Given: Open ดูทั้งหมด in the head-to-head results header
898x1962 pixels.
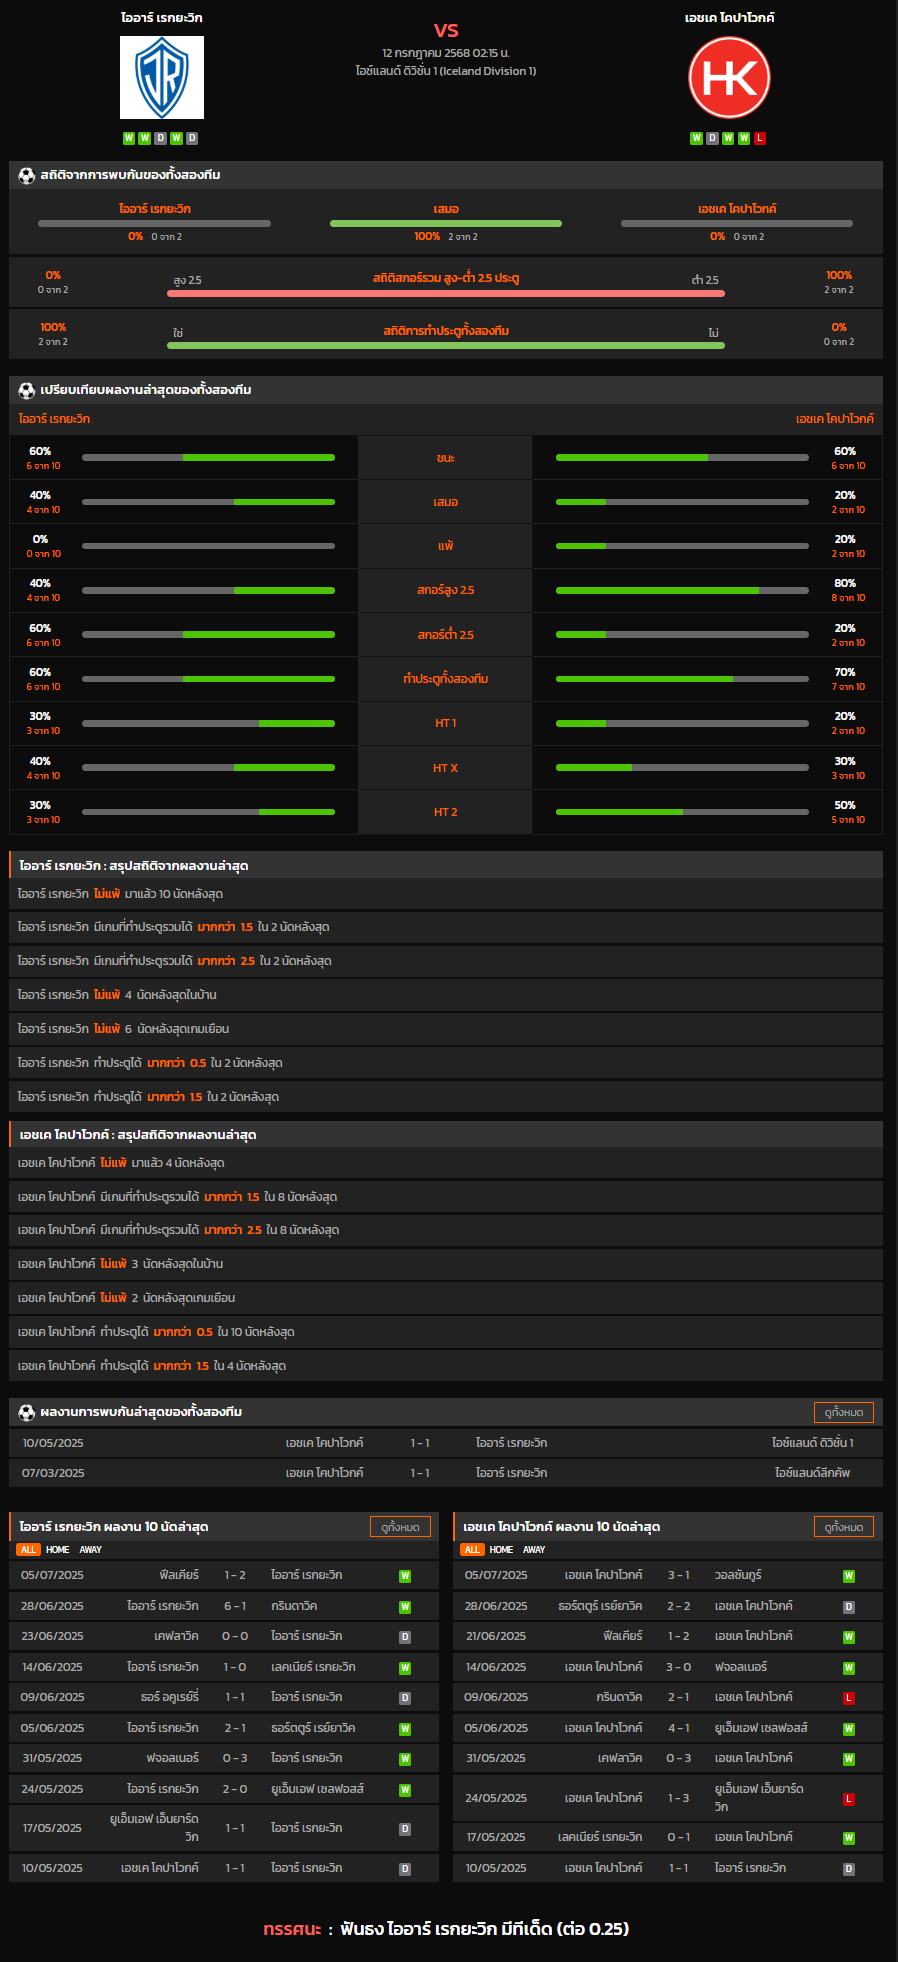Looking at the screenshot, I should pos(844,1412).
